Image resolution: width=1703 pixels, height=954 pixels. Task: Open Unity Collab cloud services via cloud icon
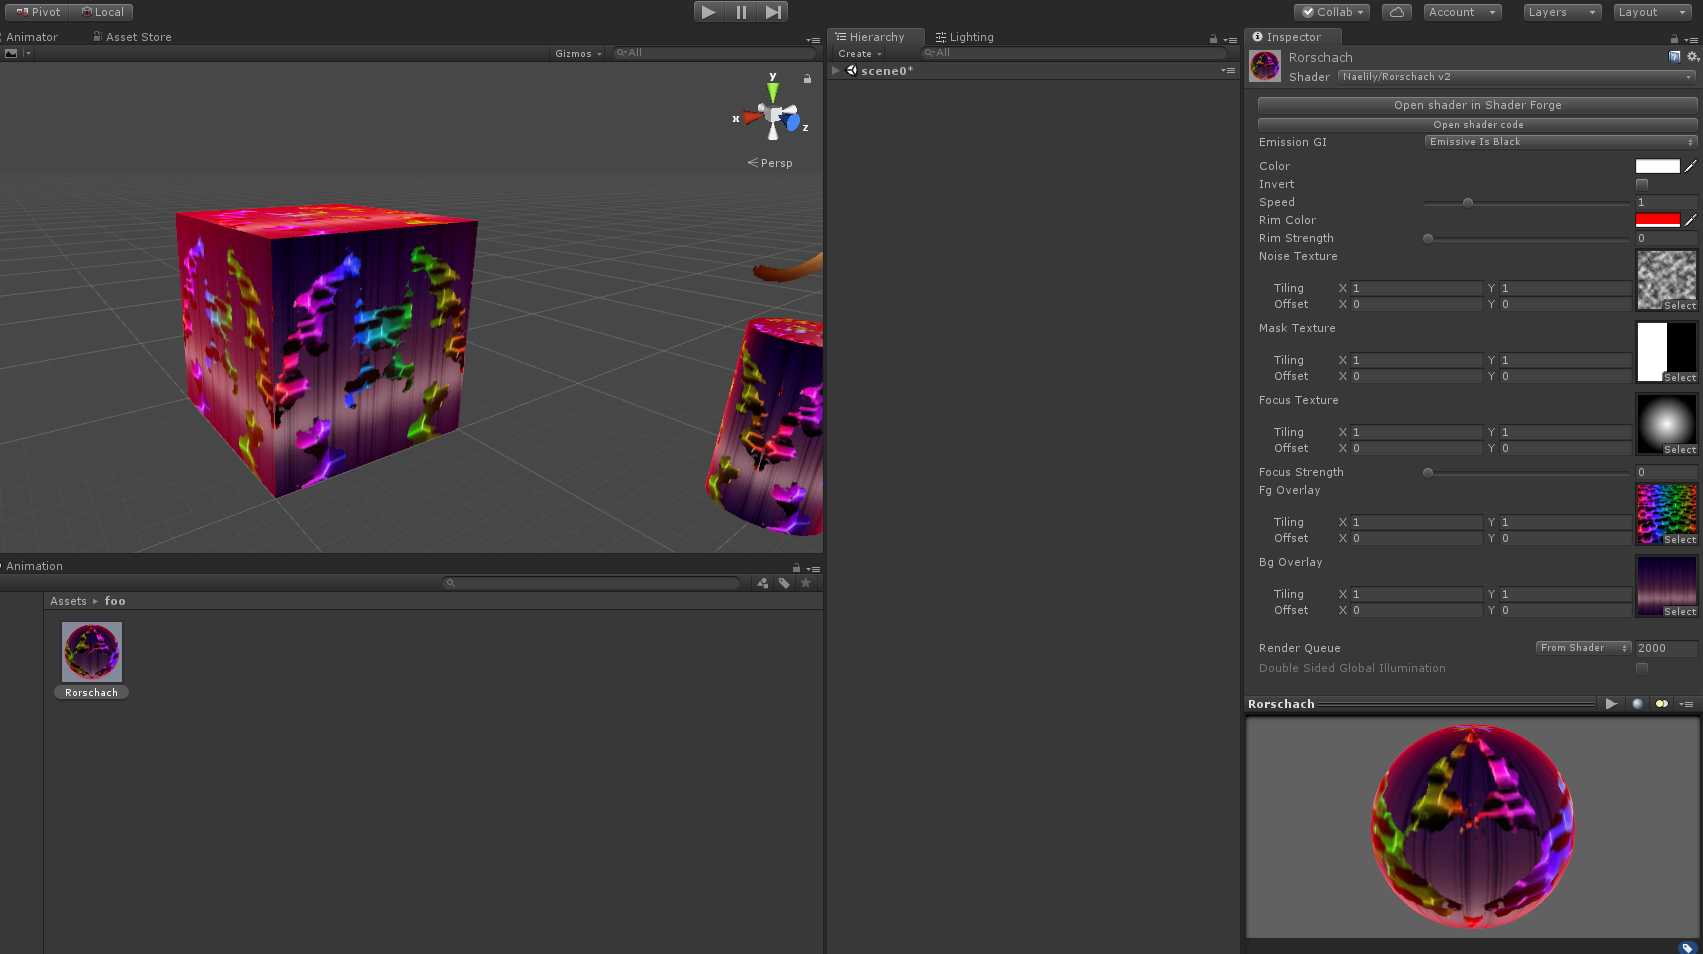(x=1396, y=11)
